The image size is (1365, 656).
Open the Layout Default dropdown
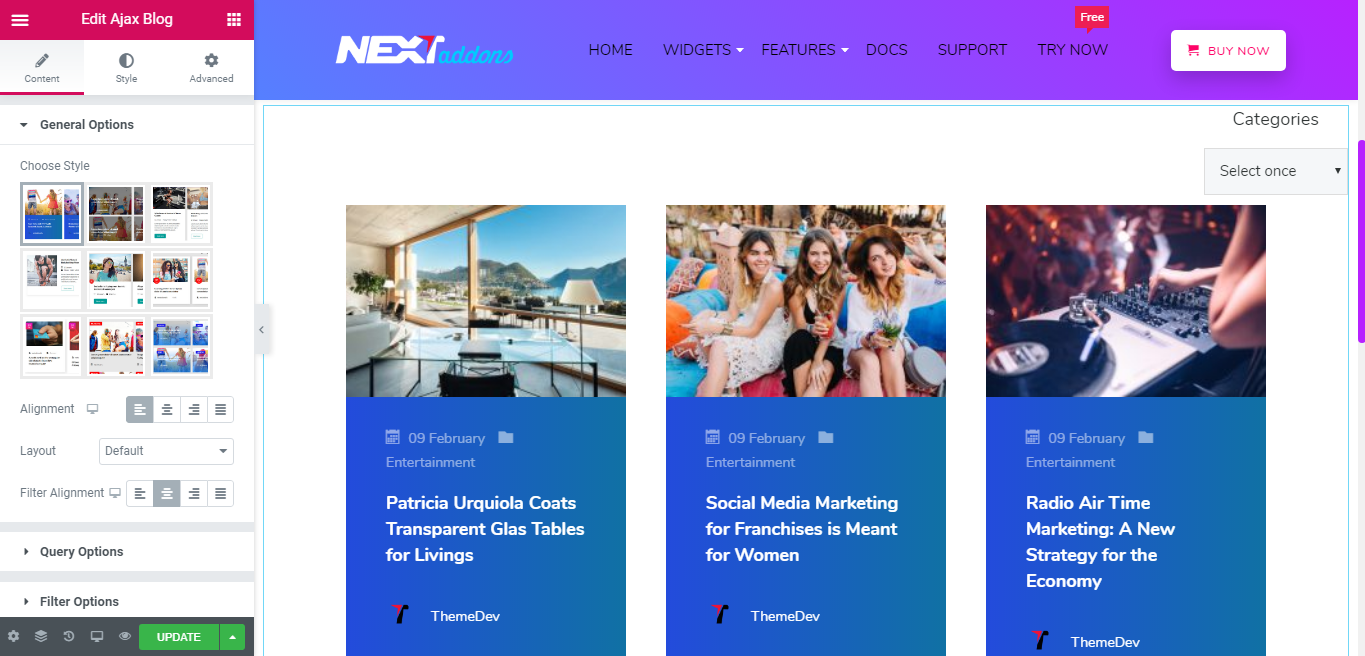pos(166,451)
